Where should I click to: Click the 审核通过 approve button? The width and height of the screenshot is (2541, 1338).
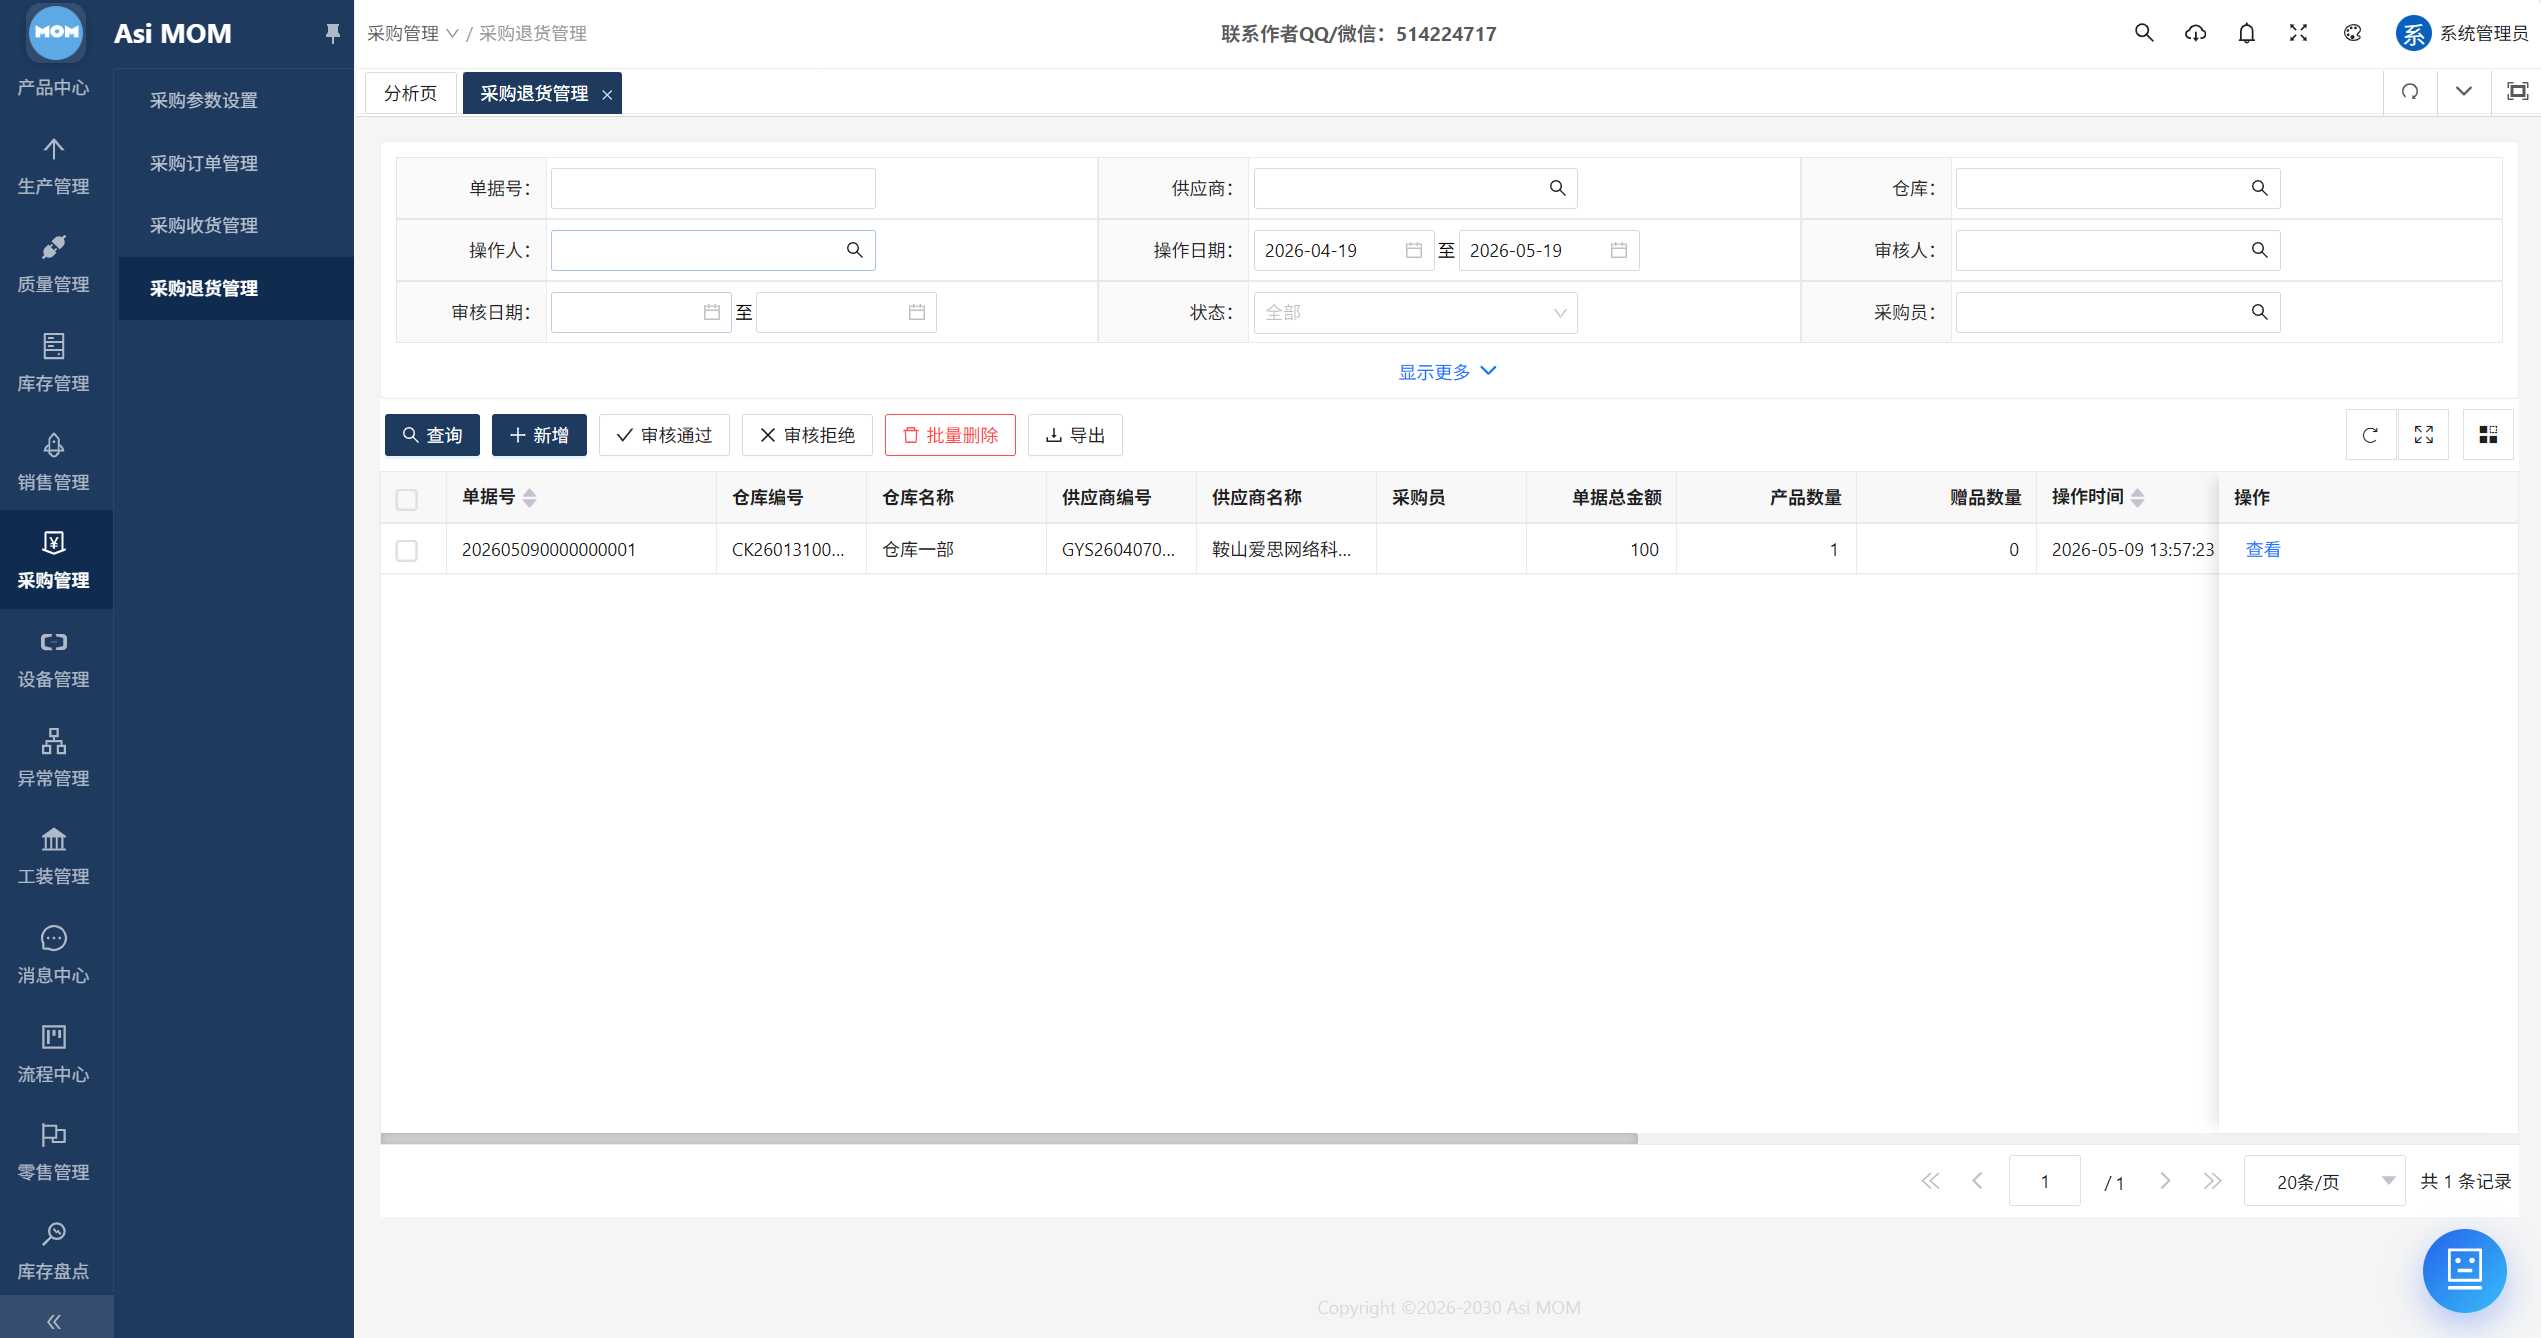664,435
